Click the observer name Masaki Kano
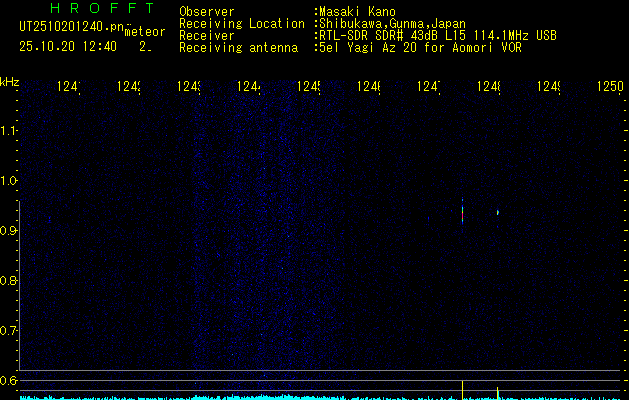 (357, 12)
